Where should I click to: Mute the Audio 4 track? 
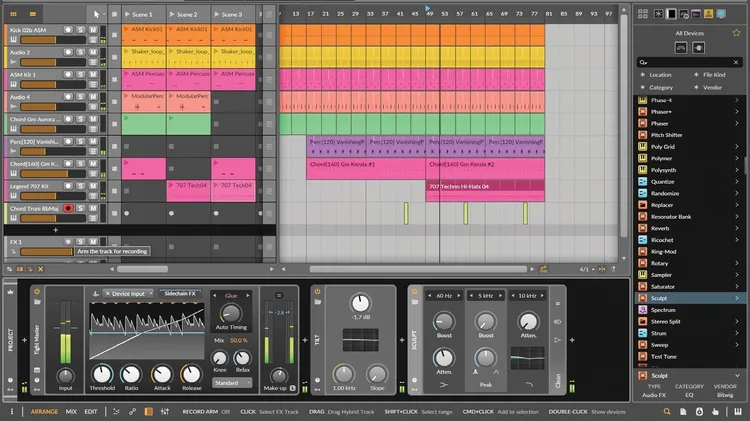pyautogui.click(x=93, y=97)
